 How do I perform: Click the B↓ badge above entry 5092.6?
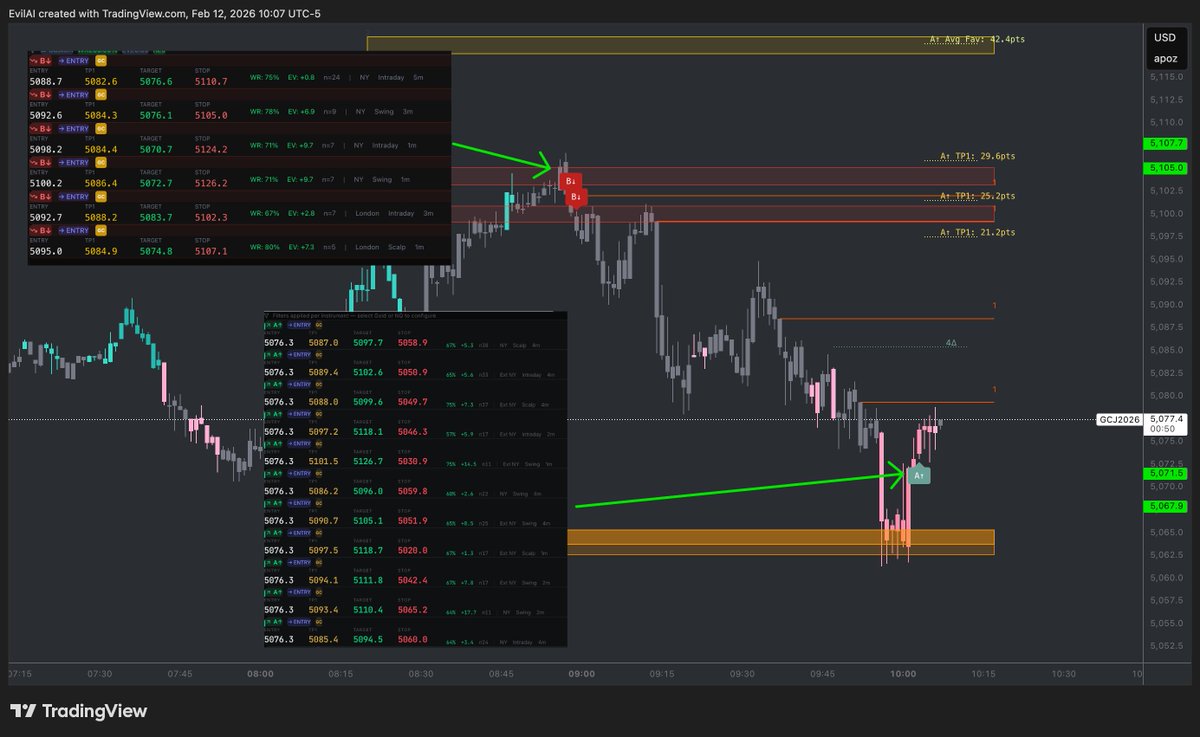pyautogui.click(x=41, y=95)
